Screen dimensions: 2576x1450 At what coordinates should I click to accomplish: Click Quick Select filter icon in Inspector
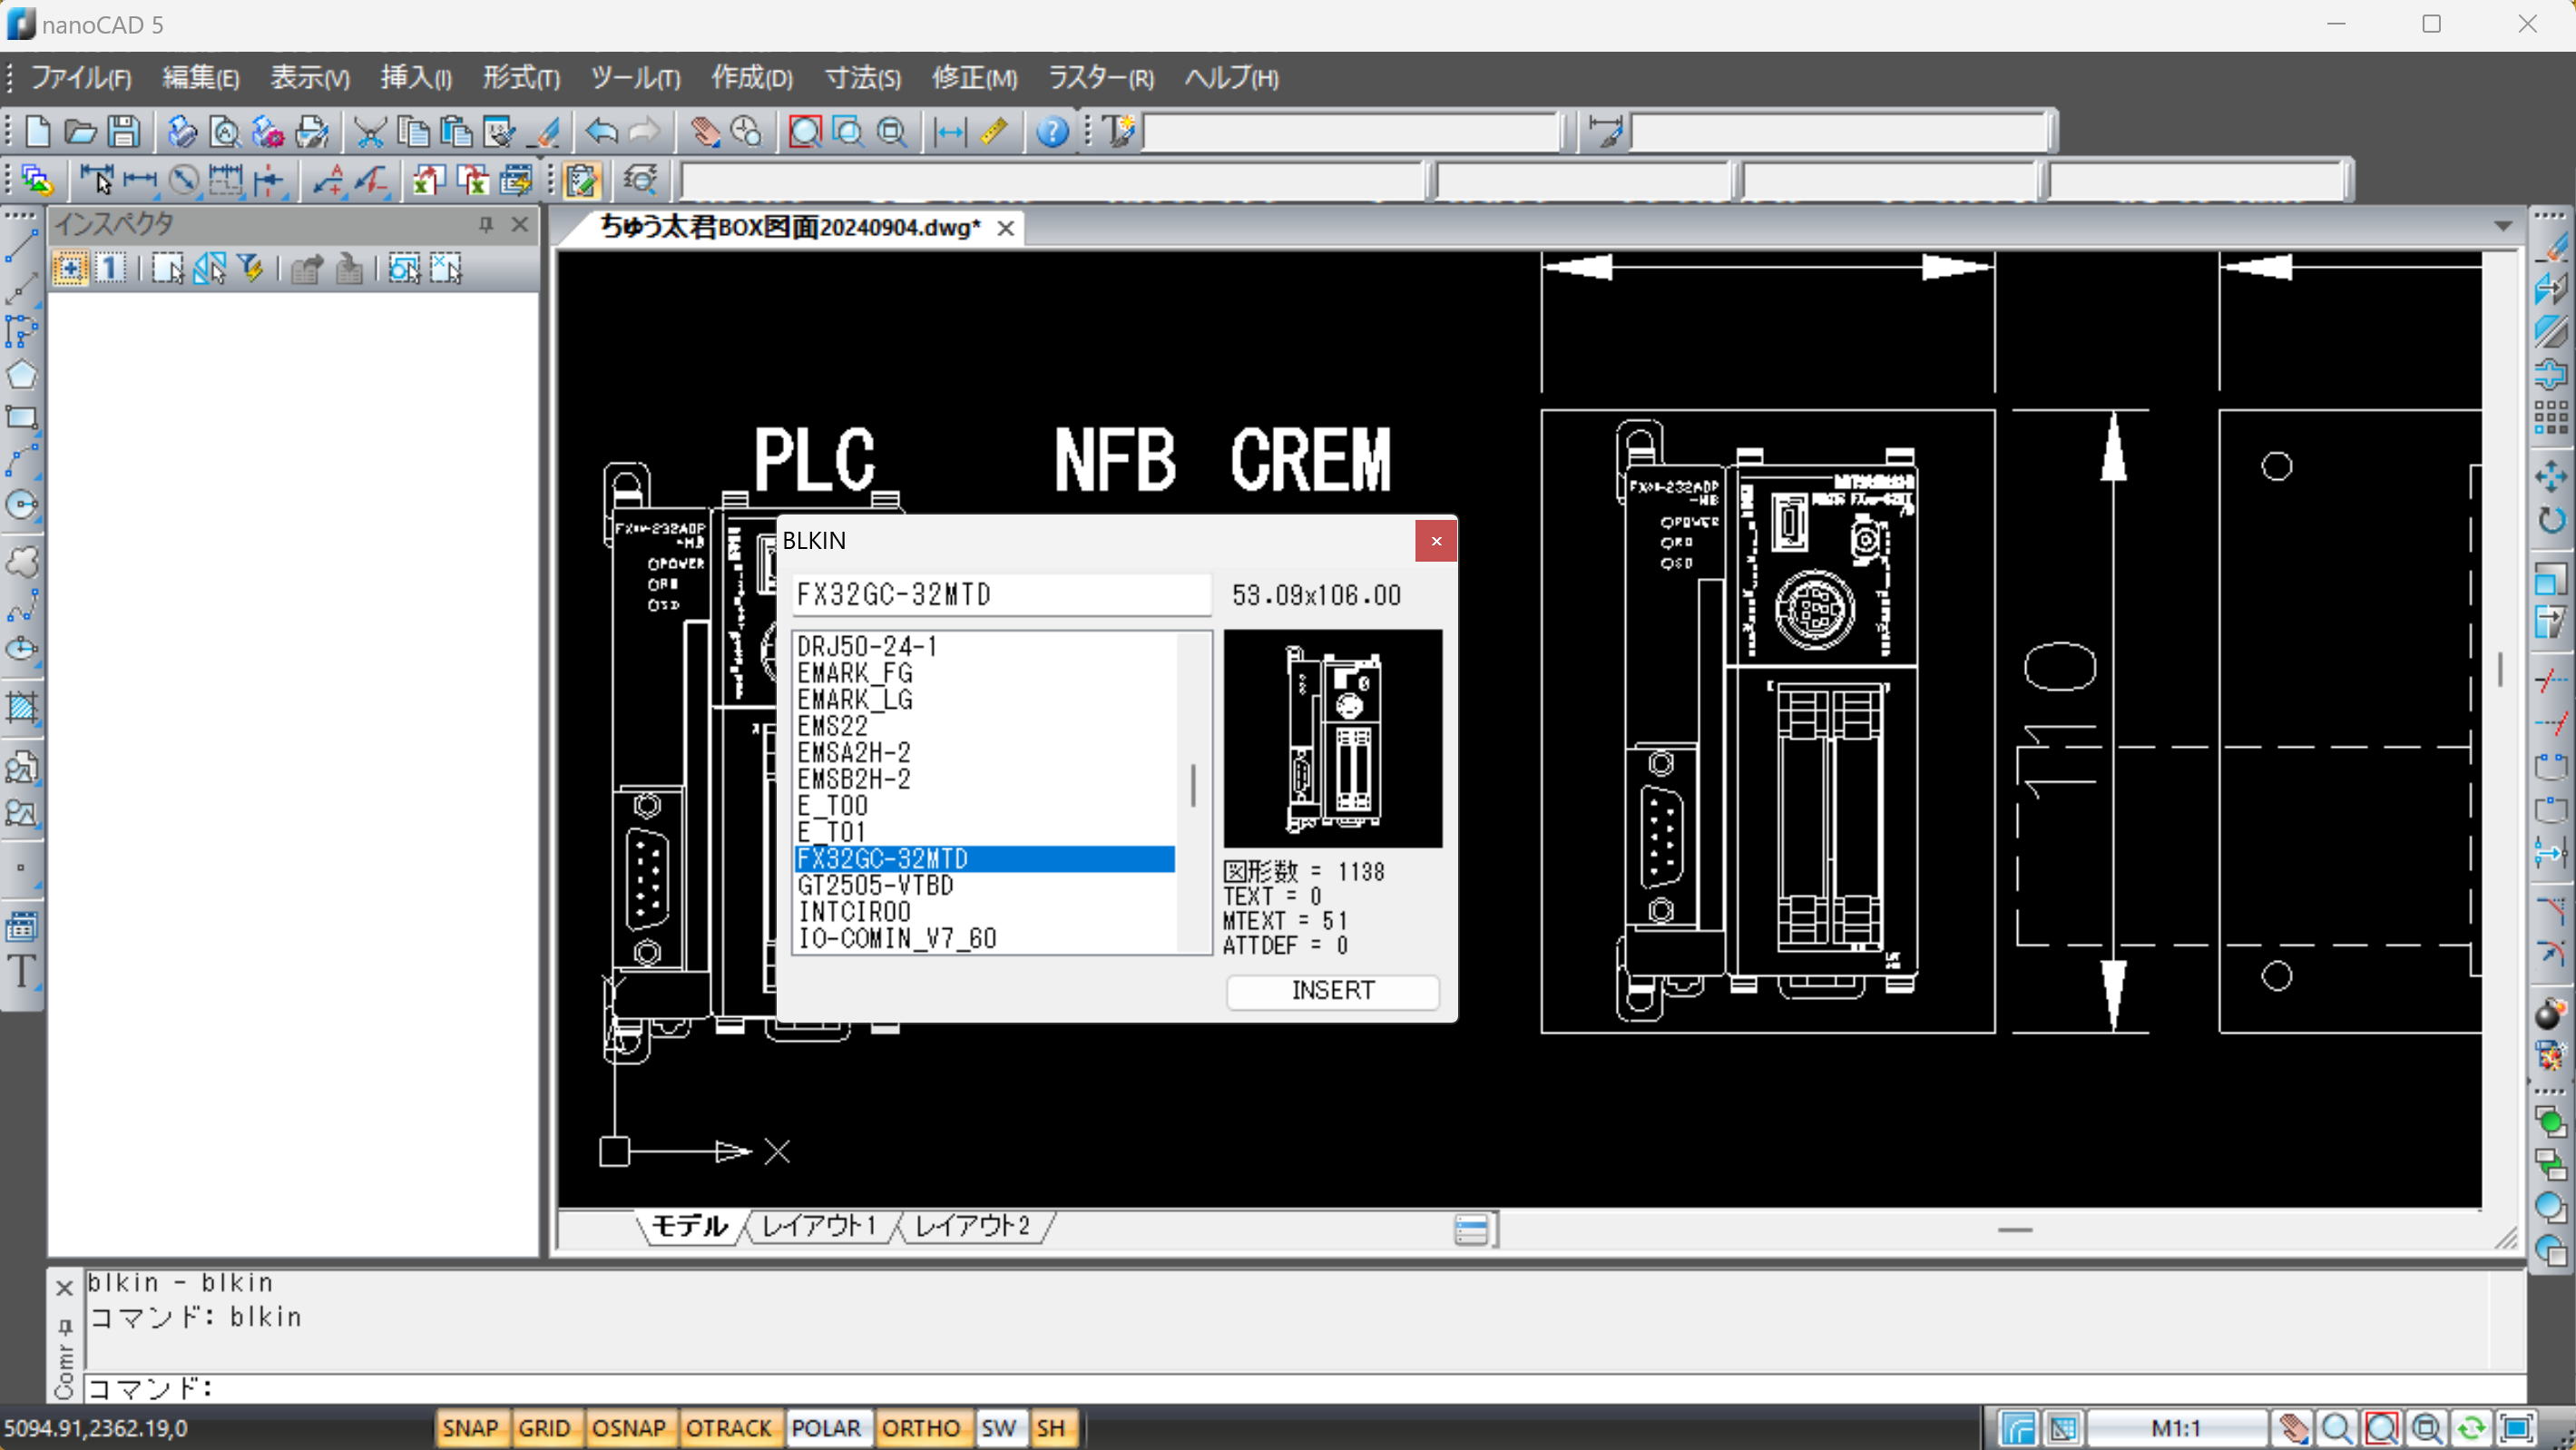coord(250,268)
